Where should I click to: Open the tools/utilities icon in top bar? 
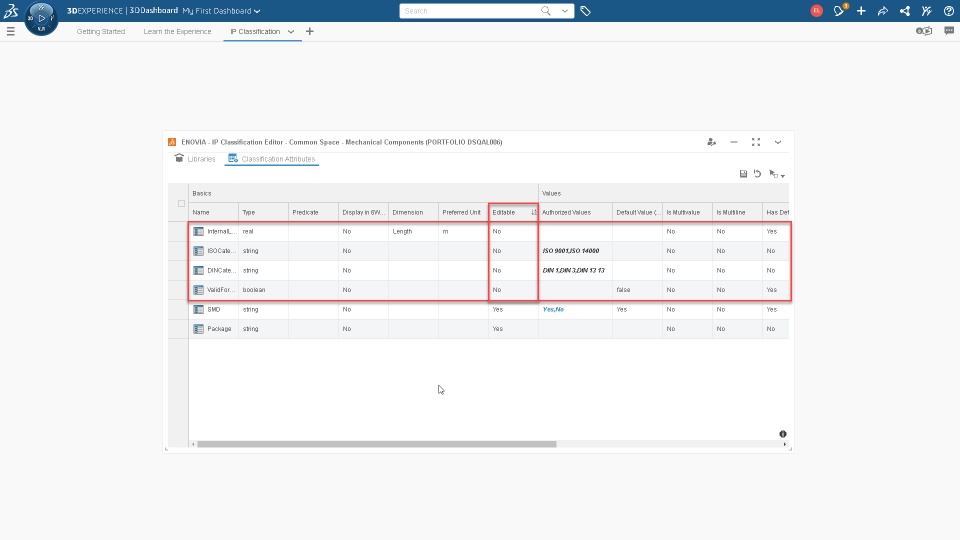pos(926,10)
